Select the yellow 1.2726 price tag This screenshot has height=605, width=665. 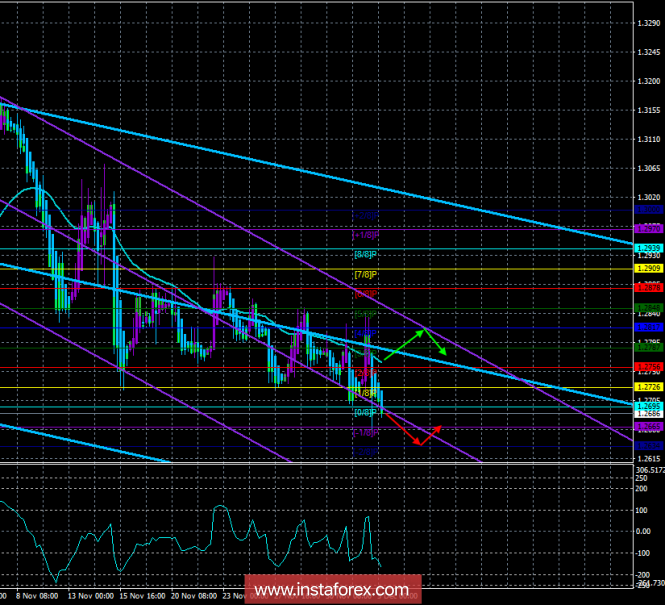tap(649, 387)
